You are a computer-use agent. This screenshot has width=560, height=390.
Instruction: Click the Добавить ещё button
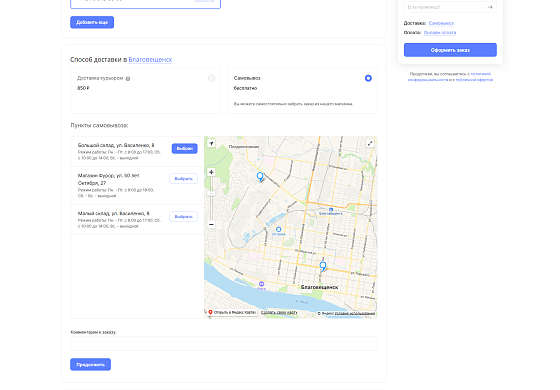(x=92, y=22)
